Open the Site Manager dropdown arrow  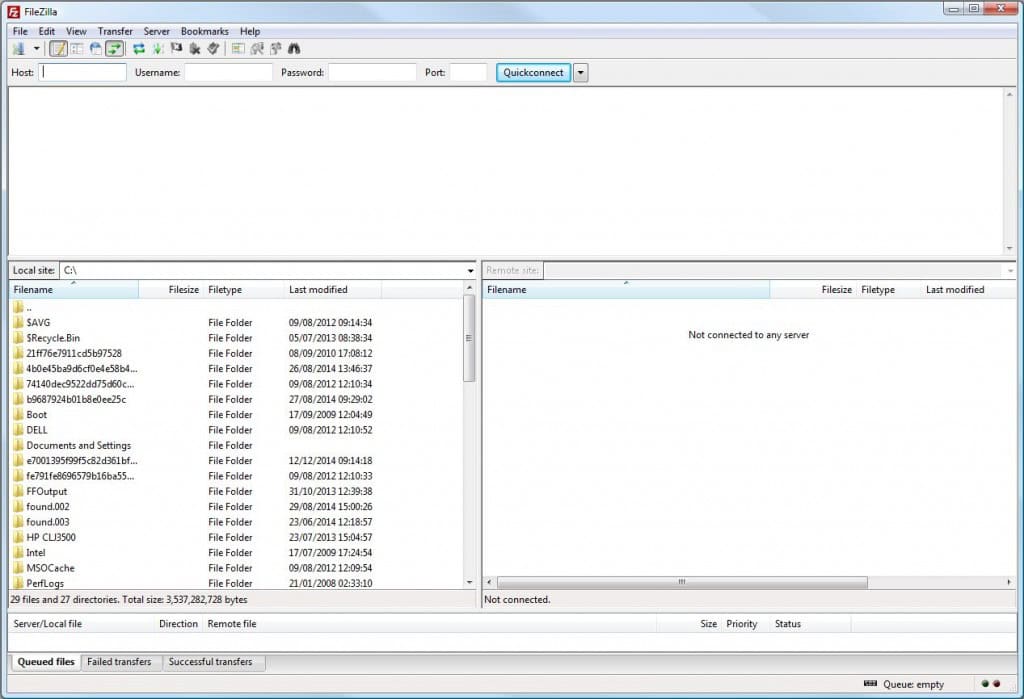pos(36,48)
